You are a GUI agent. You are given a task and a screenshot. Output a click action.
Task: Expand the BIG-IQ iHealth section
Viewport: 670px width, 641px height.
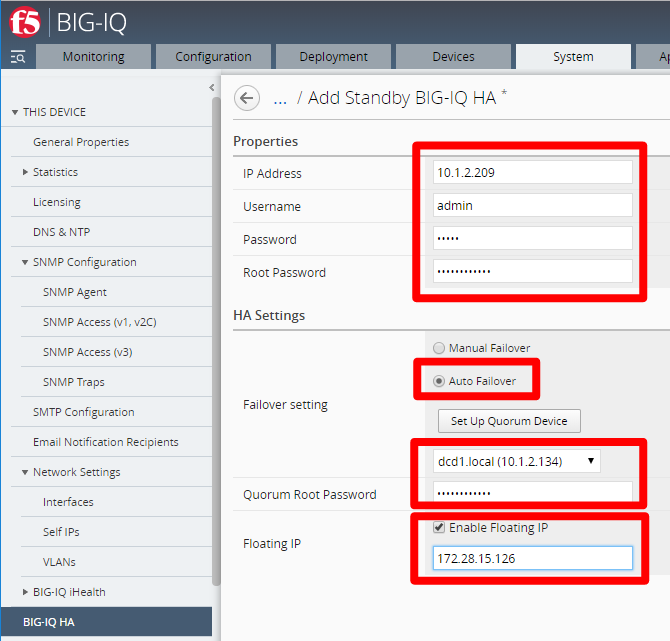click(25, 592)
